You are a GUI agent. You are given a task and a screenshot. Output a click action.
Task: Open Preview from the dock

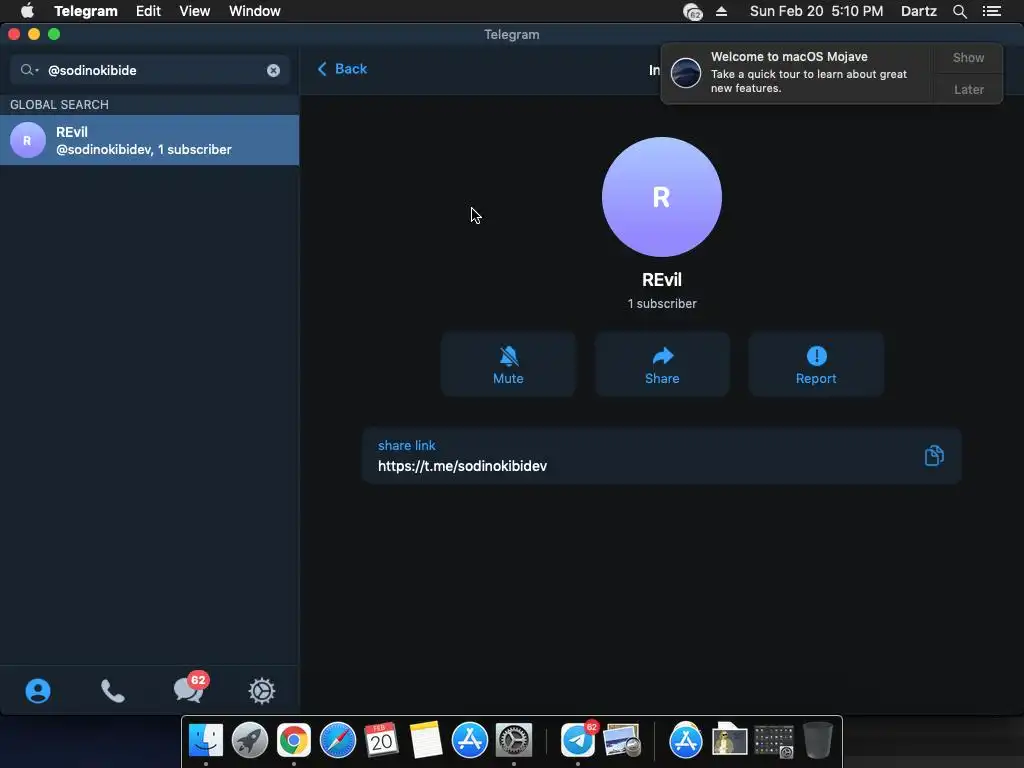(x=622, y=740)
